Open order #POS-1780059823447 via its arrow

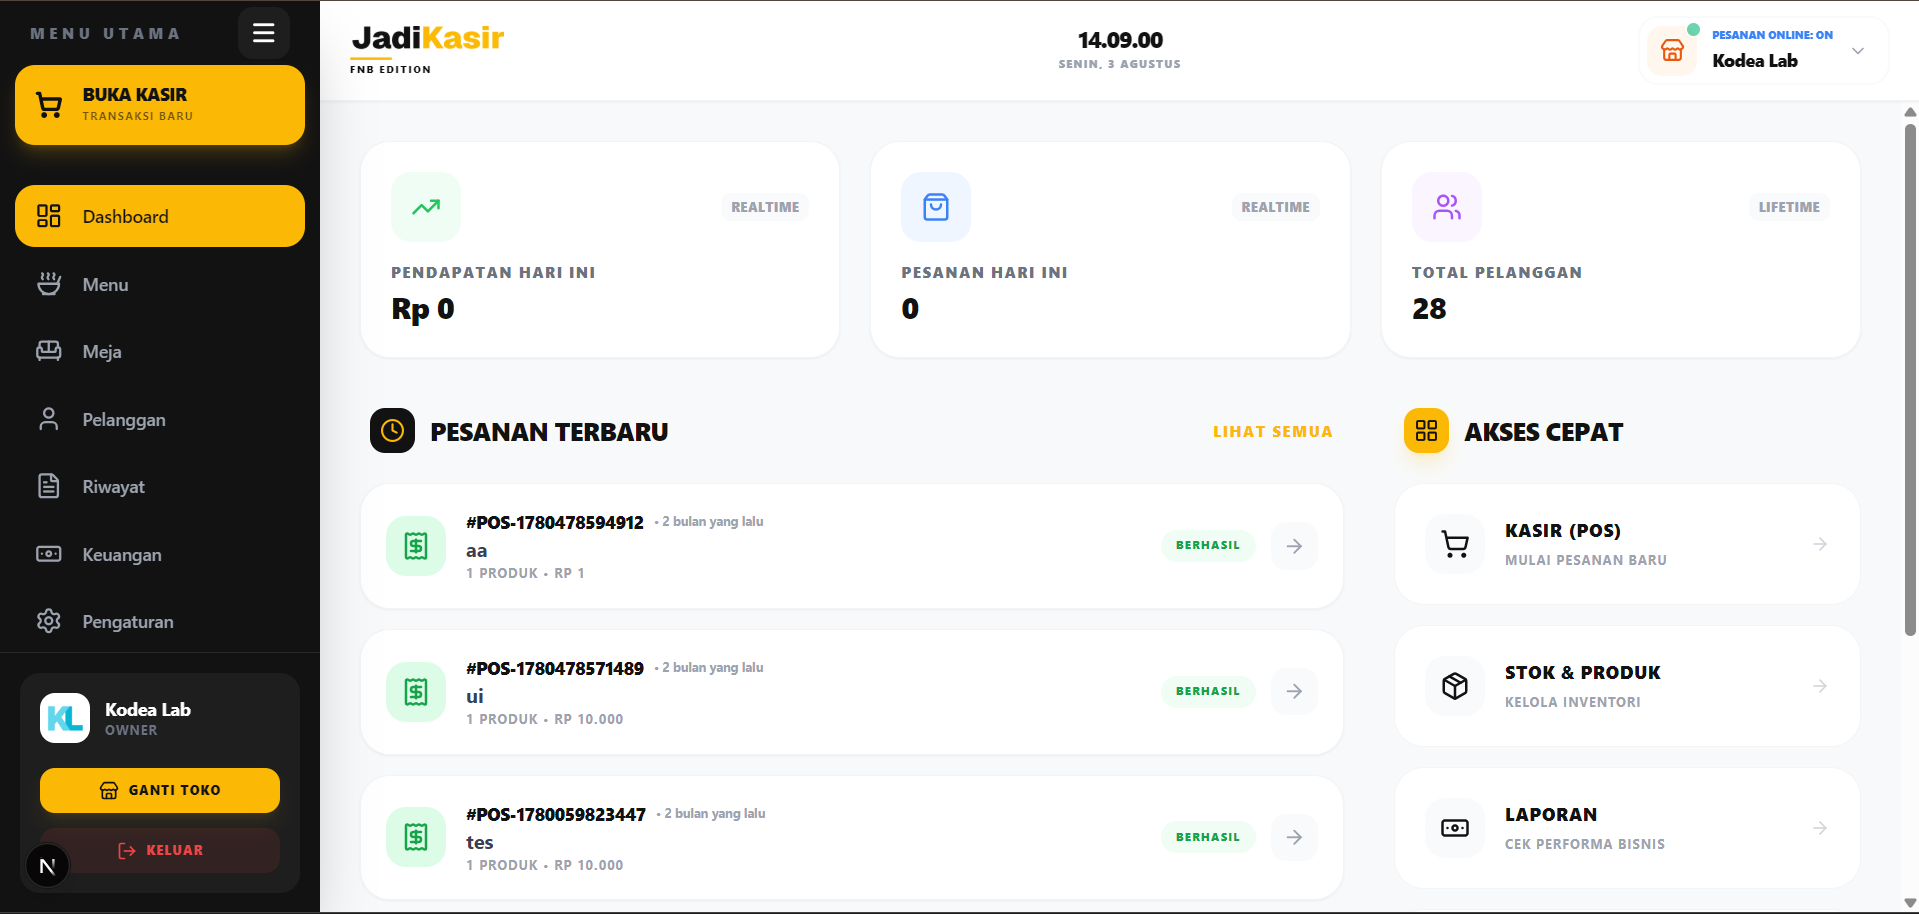pyautogui.click(x=1294, y=837)
